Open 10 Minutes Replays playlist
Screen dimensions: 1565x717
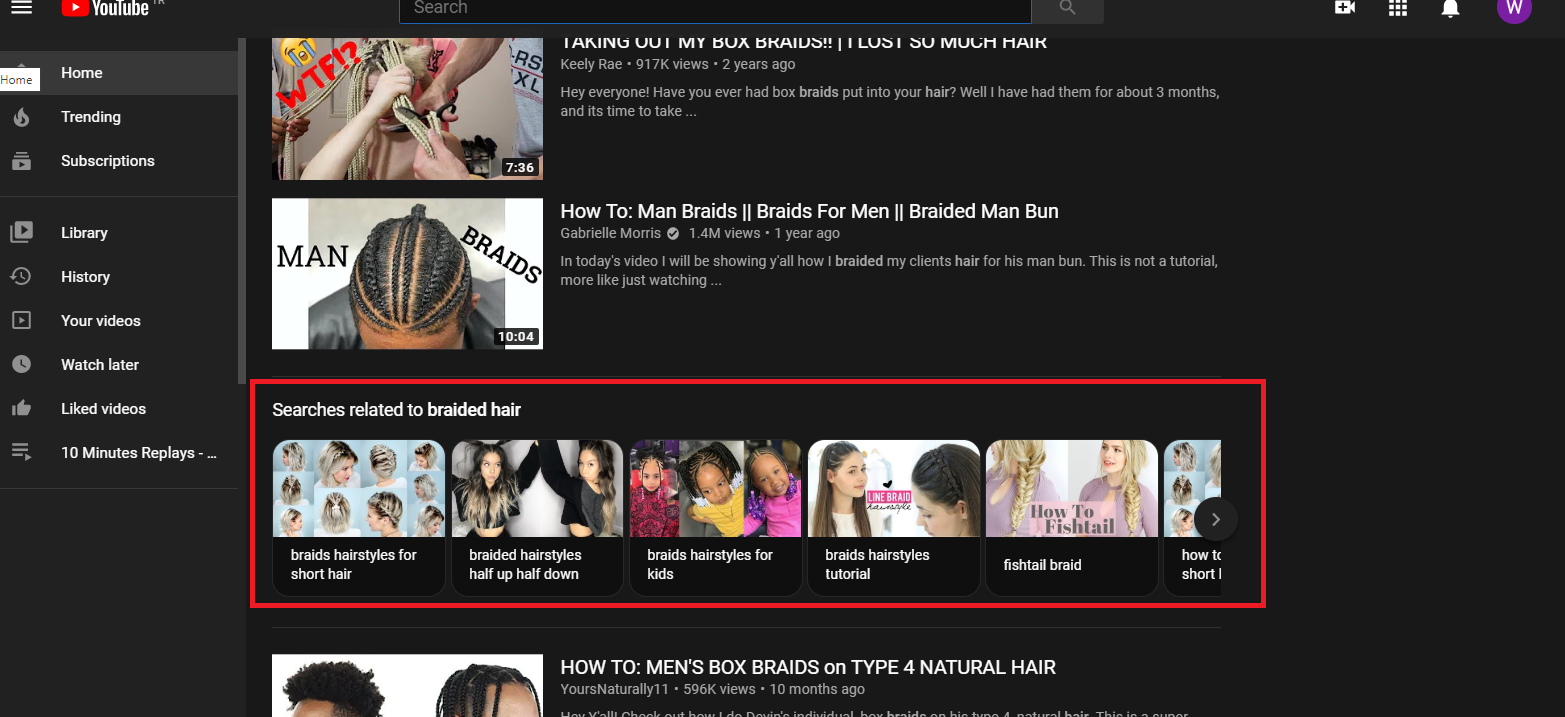(x=119, y=453)
